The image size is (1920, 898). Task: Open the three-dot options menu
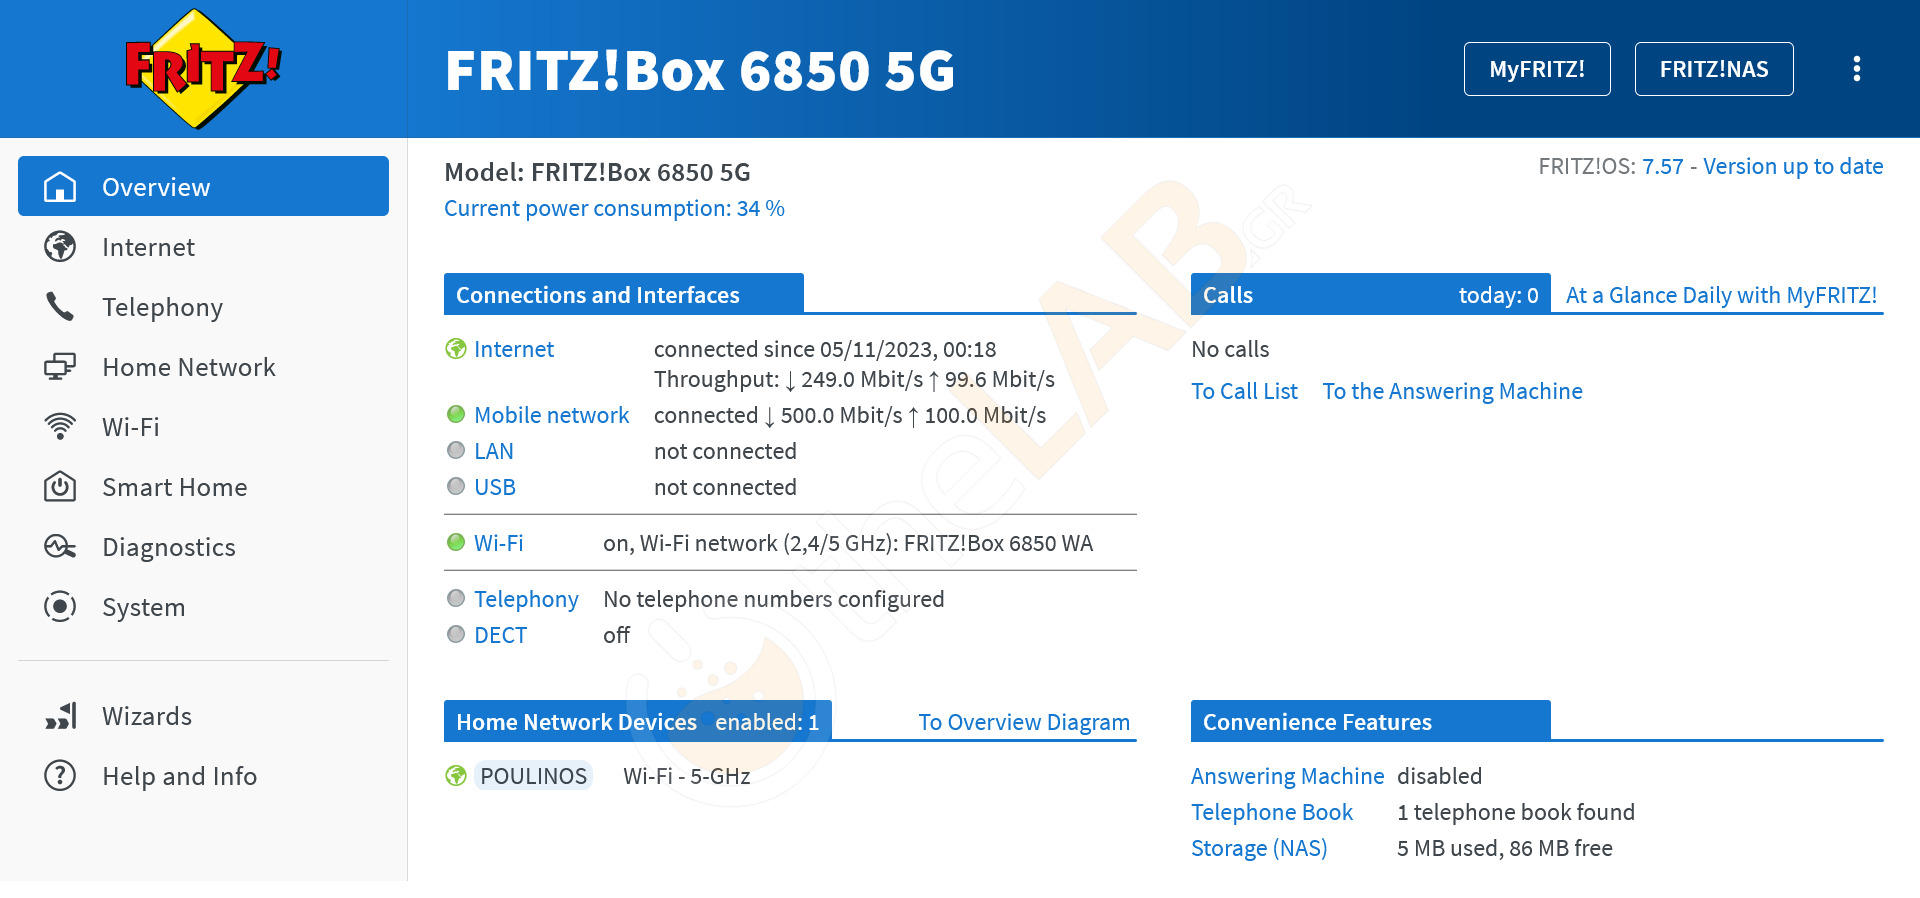coord(1856,69)
